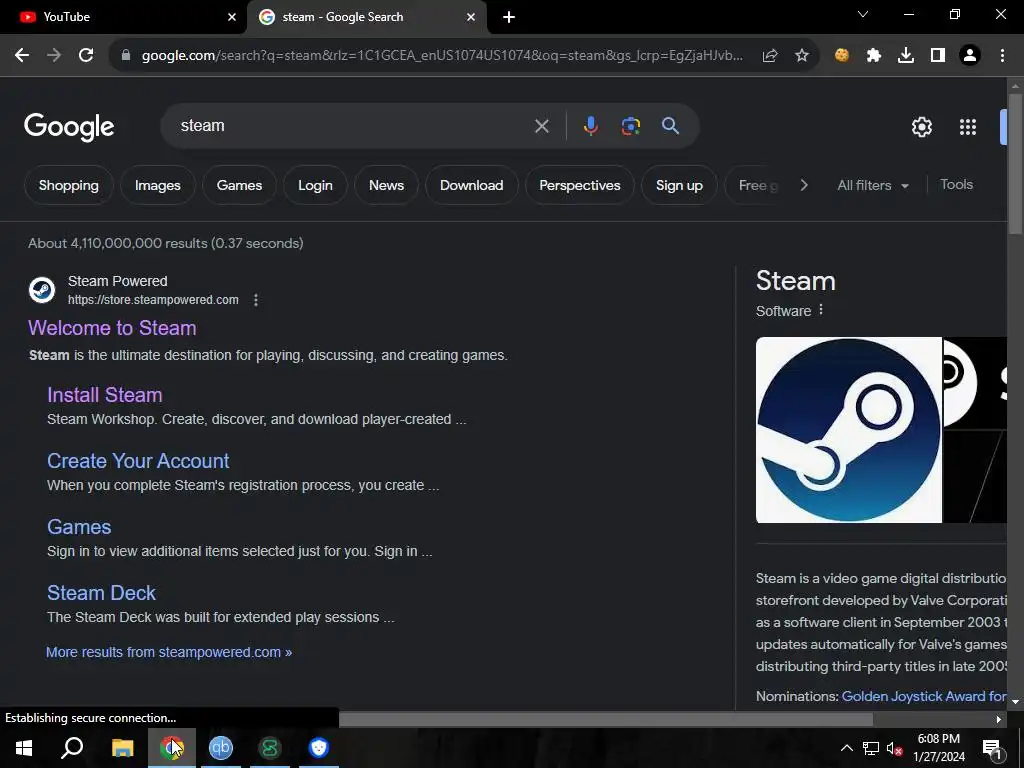Open the Steam Deck link

point(101,592)
